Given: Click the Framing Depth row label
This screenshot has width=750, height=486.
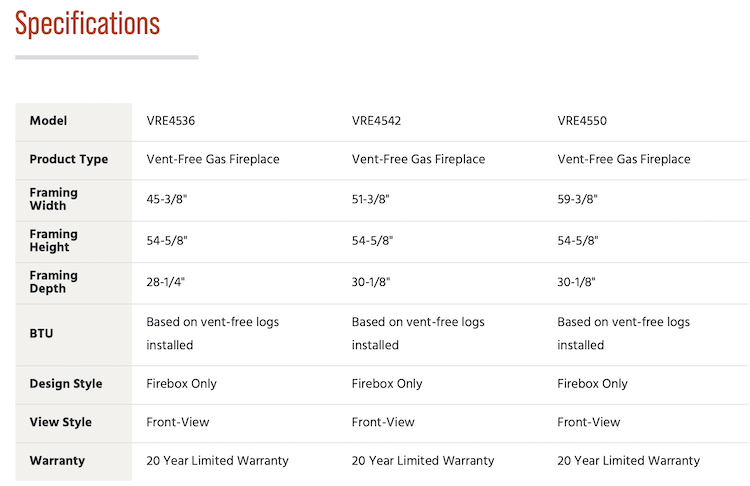Looking at the screenshot, I should (53, 281).
